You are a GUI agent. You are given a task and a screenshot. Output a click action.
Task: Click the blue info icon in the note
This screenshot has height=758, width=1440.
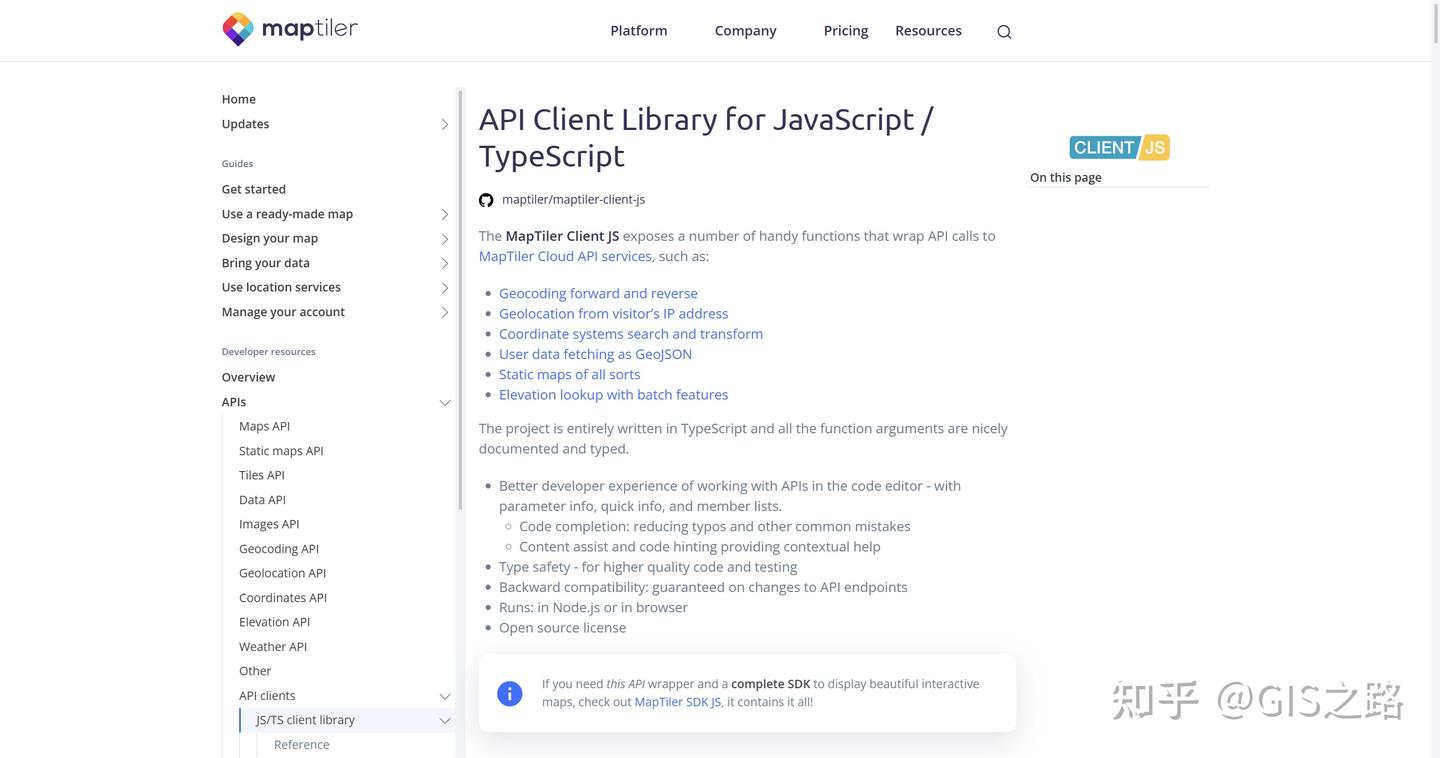pyautogui.click(x=510, y=693)
